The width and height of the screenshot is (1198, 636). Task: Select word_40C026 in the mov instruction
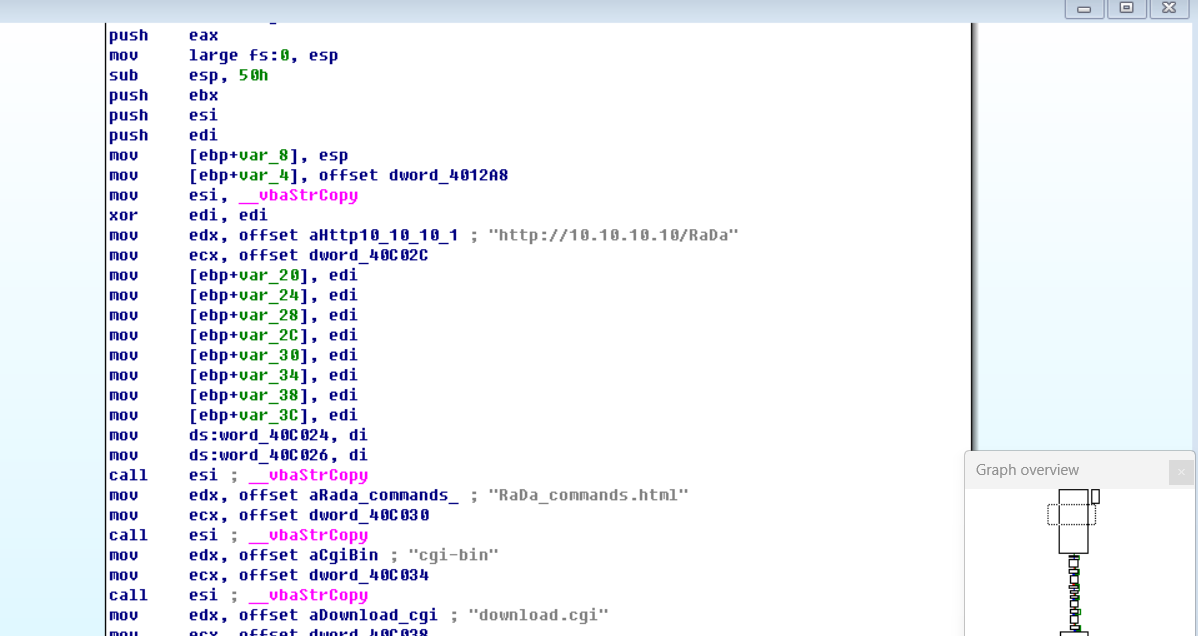(274, 455)
